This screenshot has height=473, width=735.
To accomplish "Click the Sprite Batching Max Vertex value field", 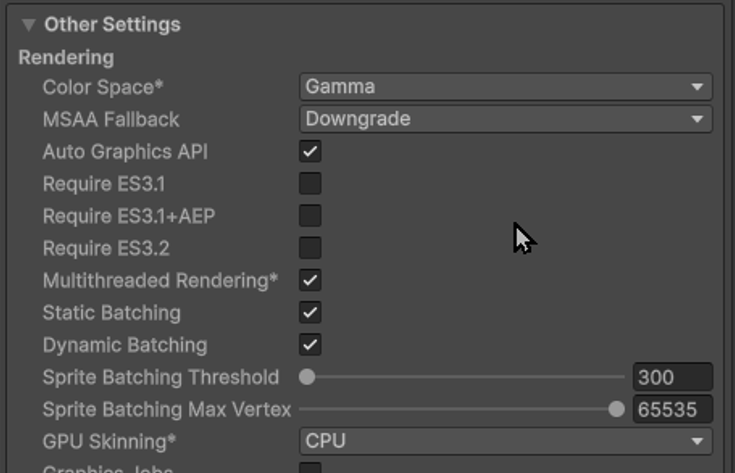I will (671, 409).
